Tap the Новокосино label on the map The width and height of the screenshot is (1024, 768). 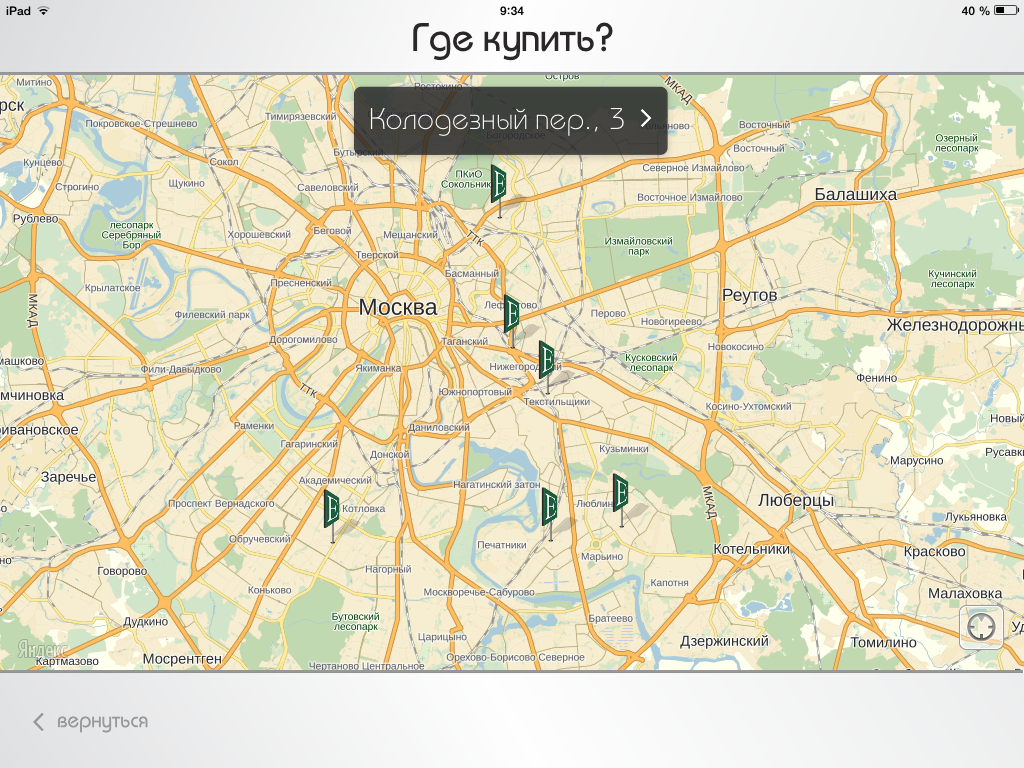[735, 347]
